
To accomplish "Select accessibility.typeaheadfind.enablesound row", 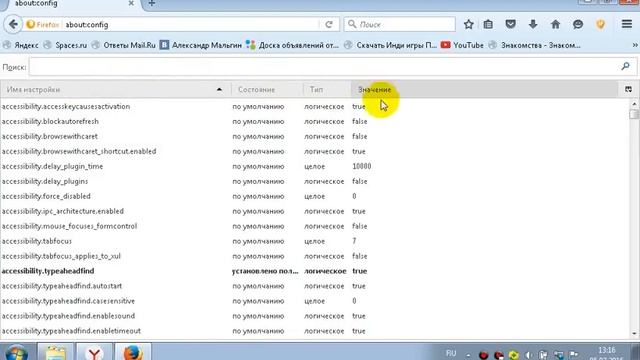I will (314, 316).
